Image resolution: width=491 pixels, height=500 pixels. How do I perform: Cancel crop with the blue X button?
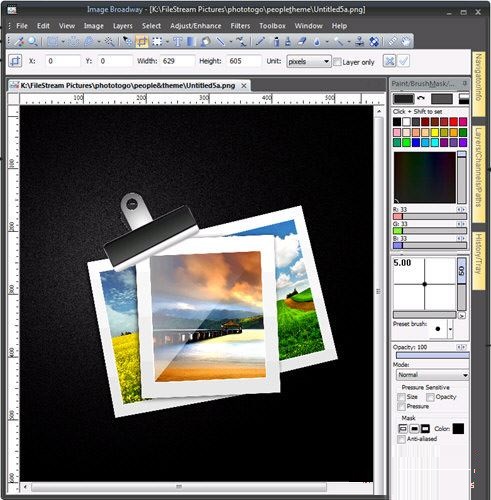[389, 61]
